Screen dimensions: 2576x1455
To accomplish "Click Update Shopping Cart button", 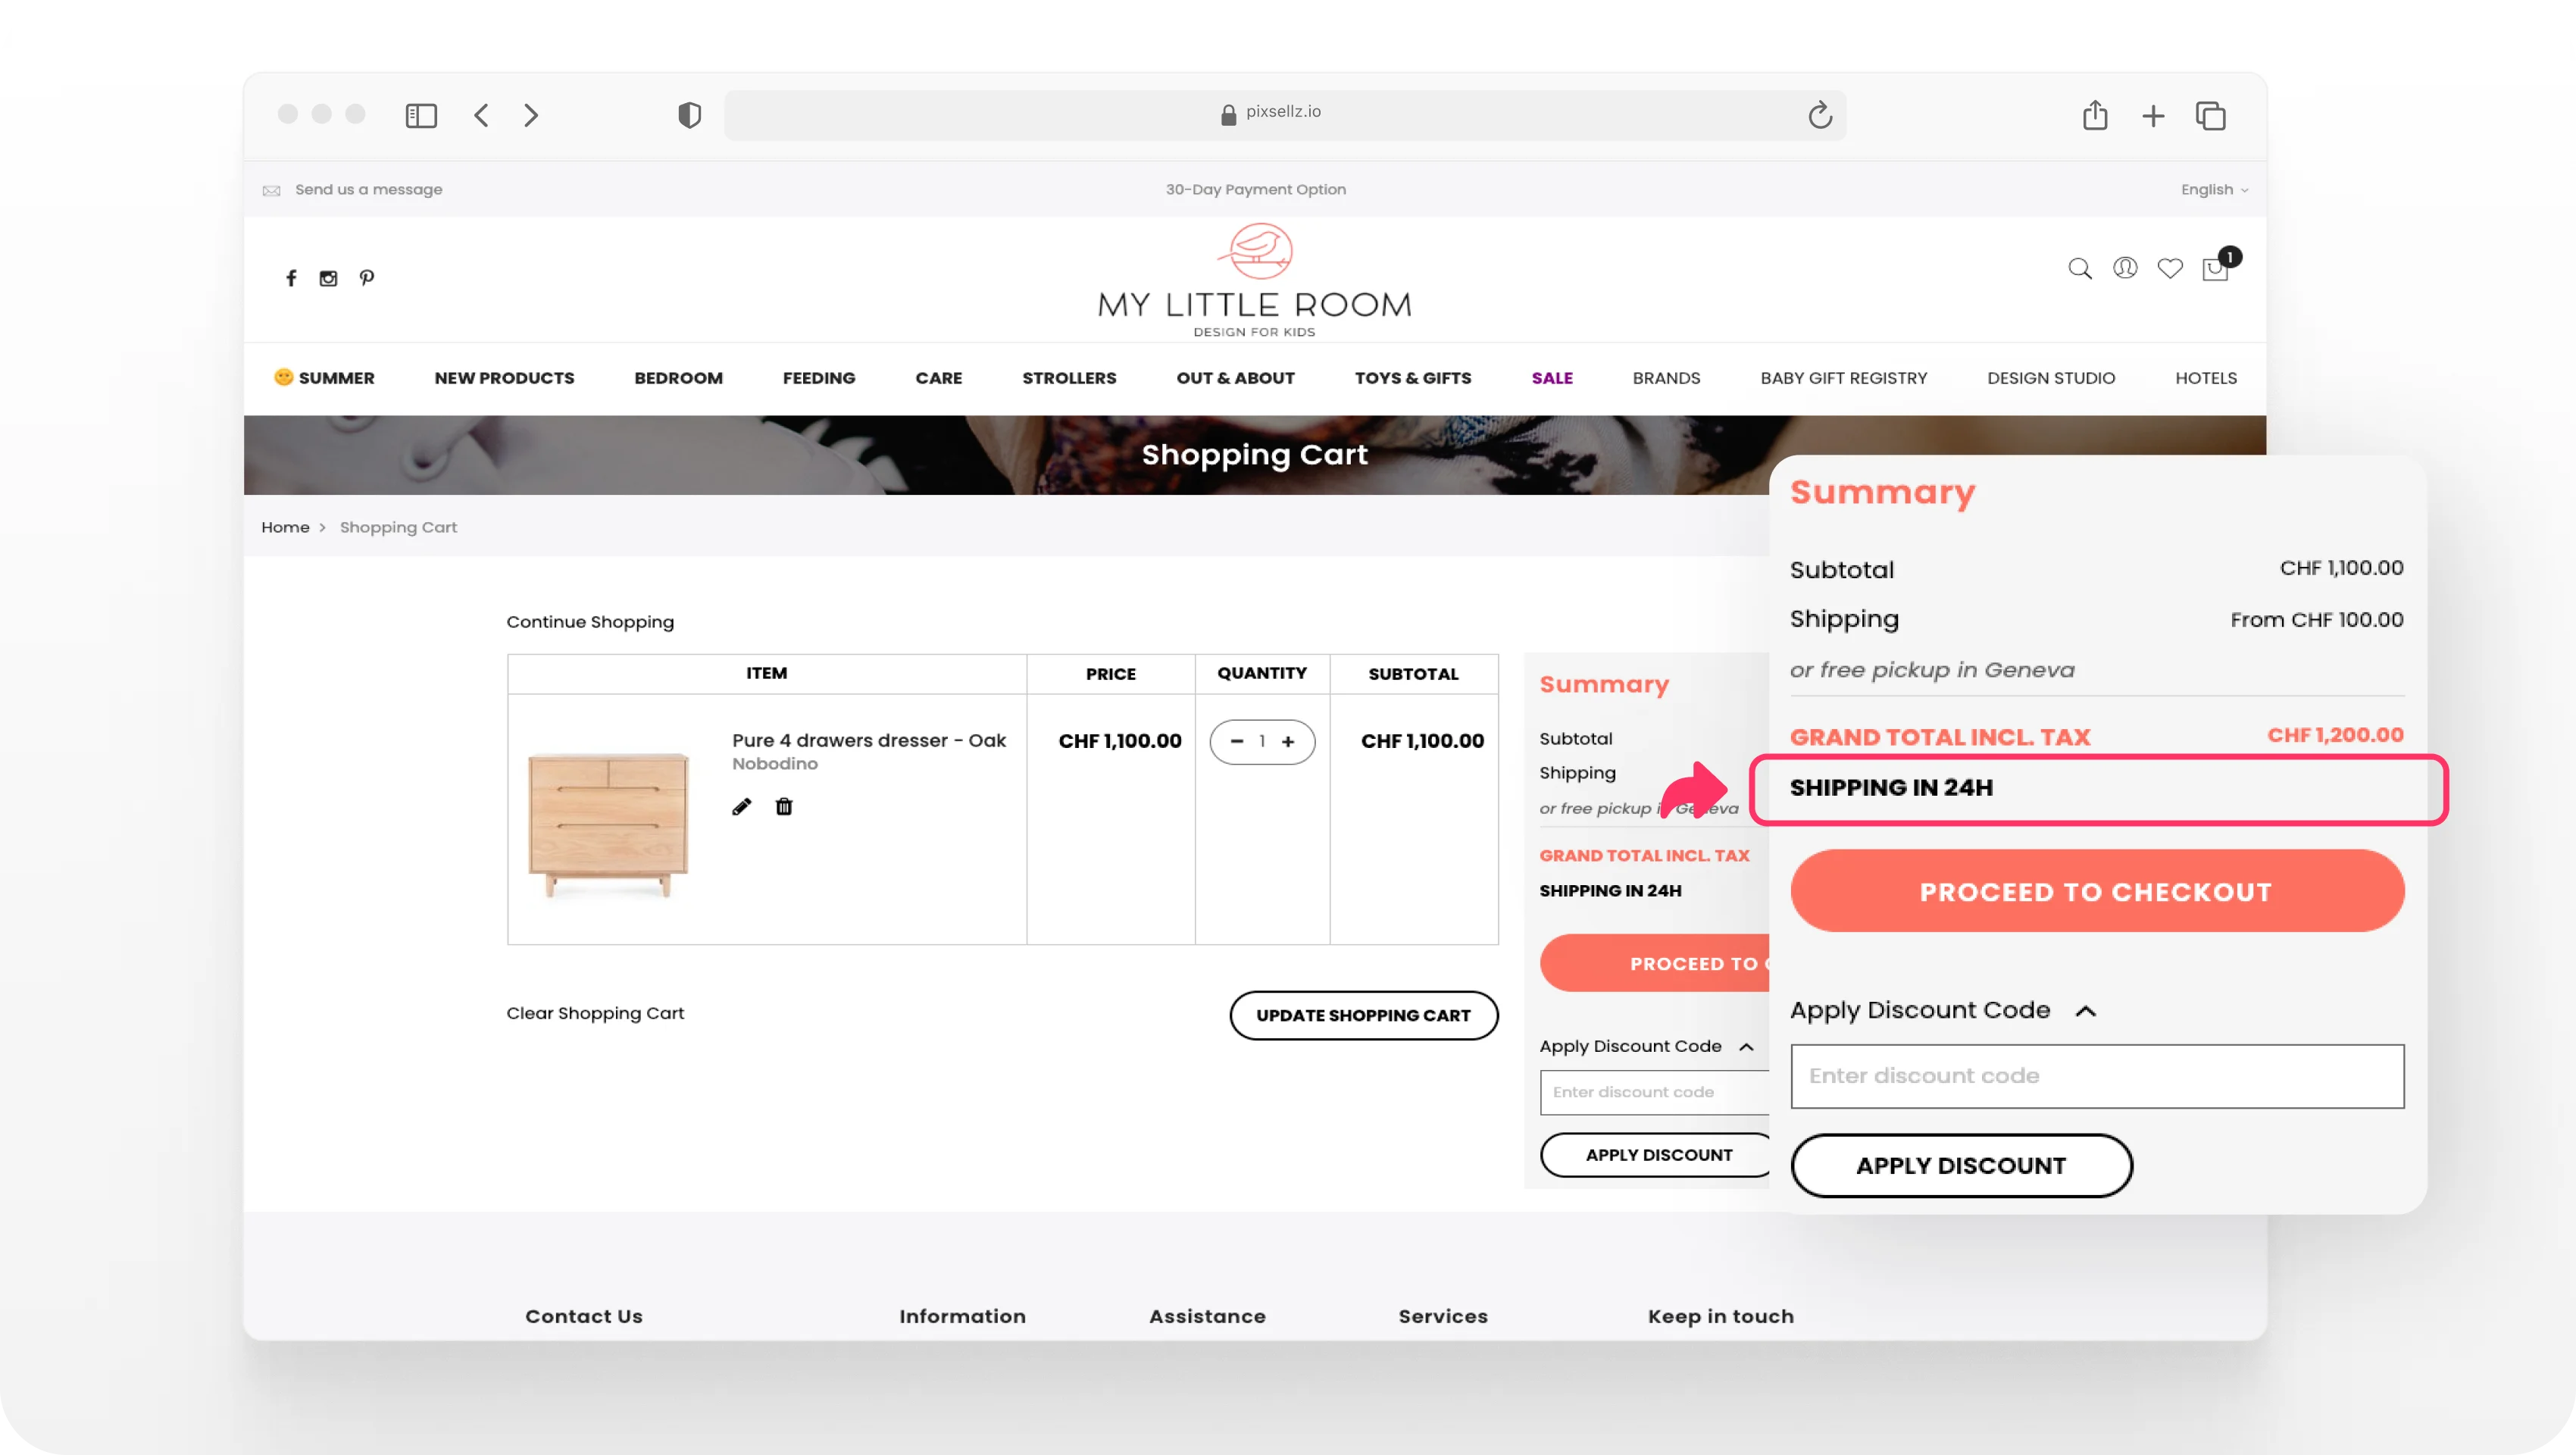I will click(1363, 1015).
